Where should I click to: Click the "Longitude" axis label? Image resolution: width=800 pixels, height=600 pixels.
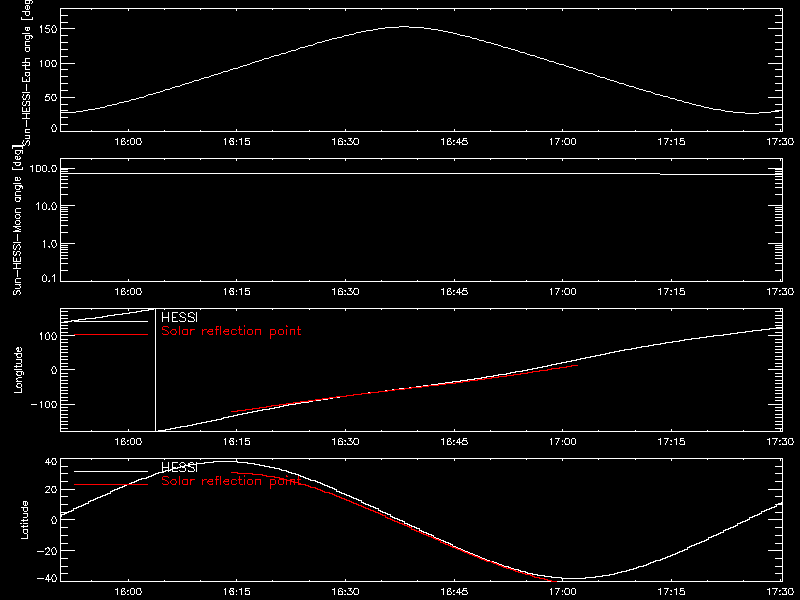(18, 370)
